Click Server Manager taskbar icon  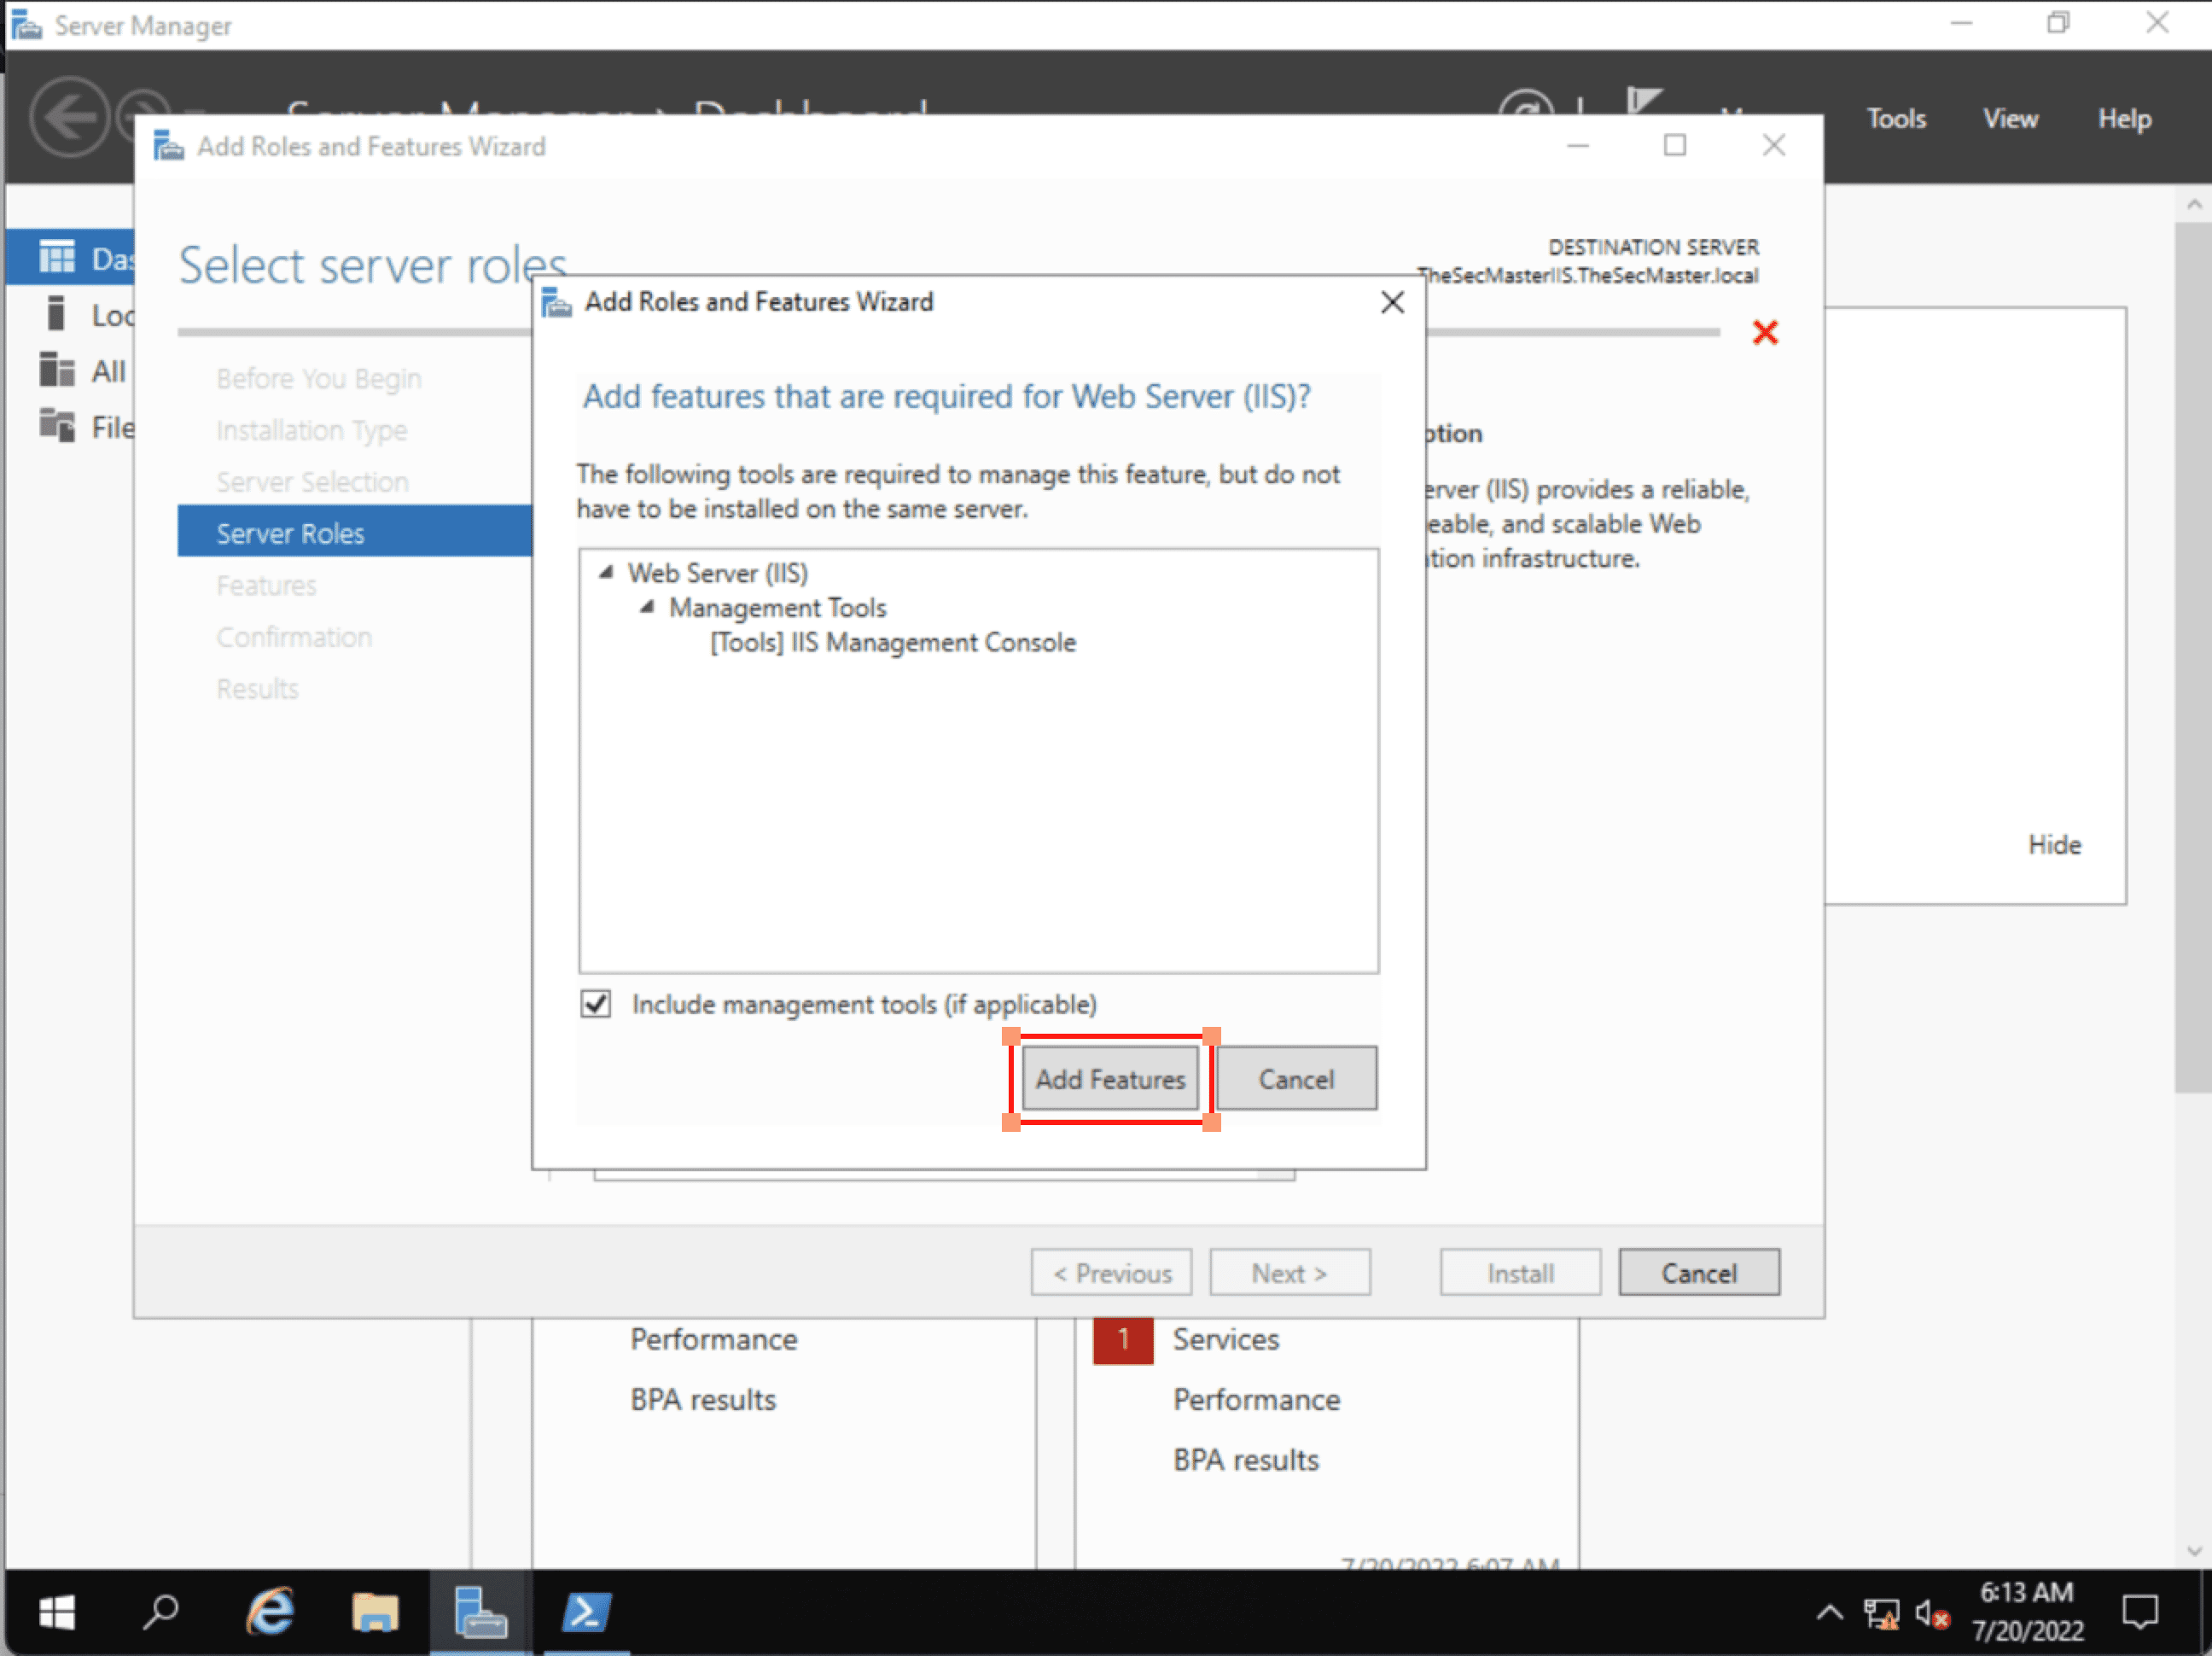(481, 1612)
